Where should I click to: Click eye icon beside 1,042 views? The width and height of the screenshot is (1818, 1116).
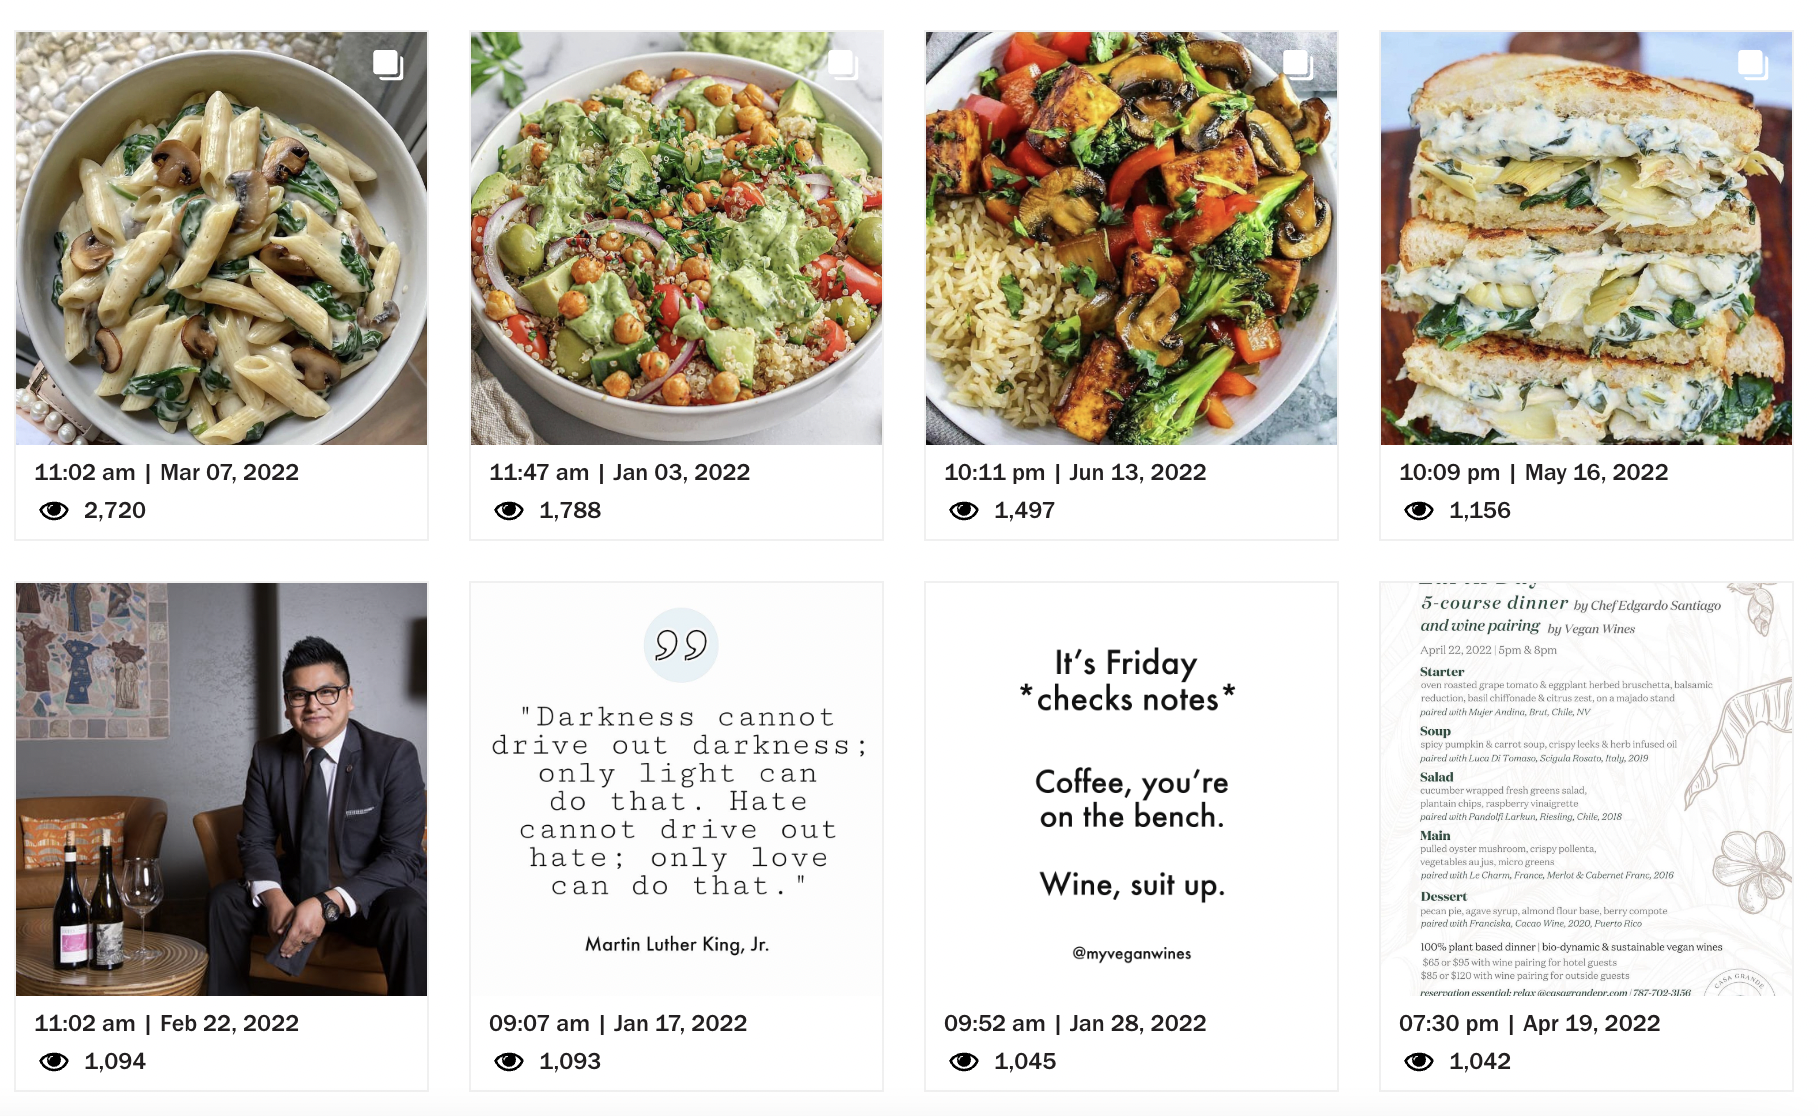point(1419,1062)
